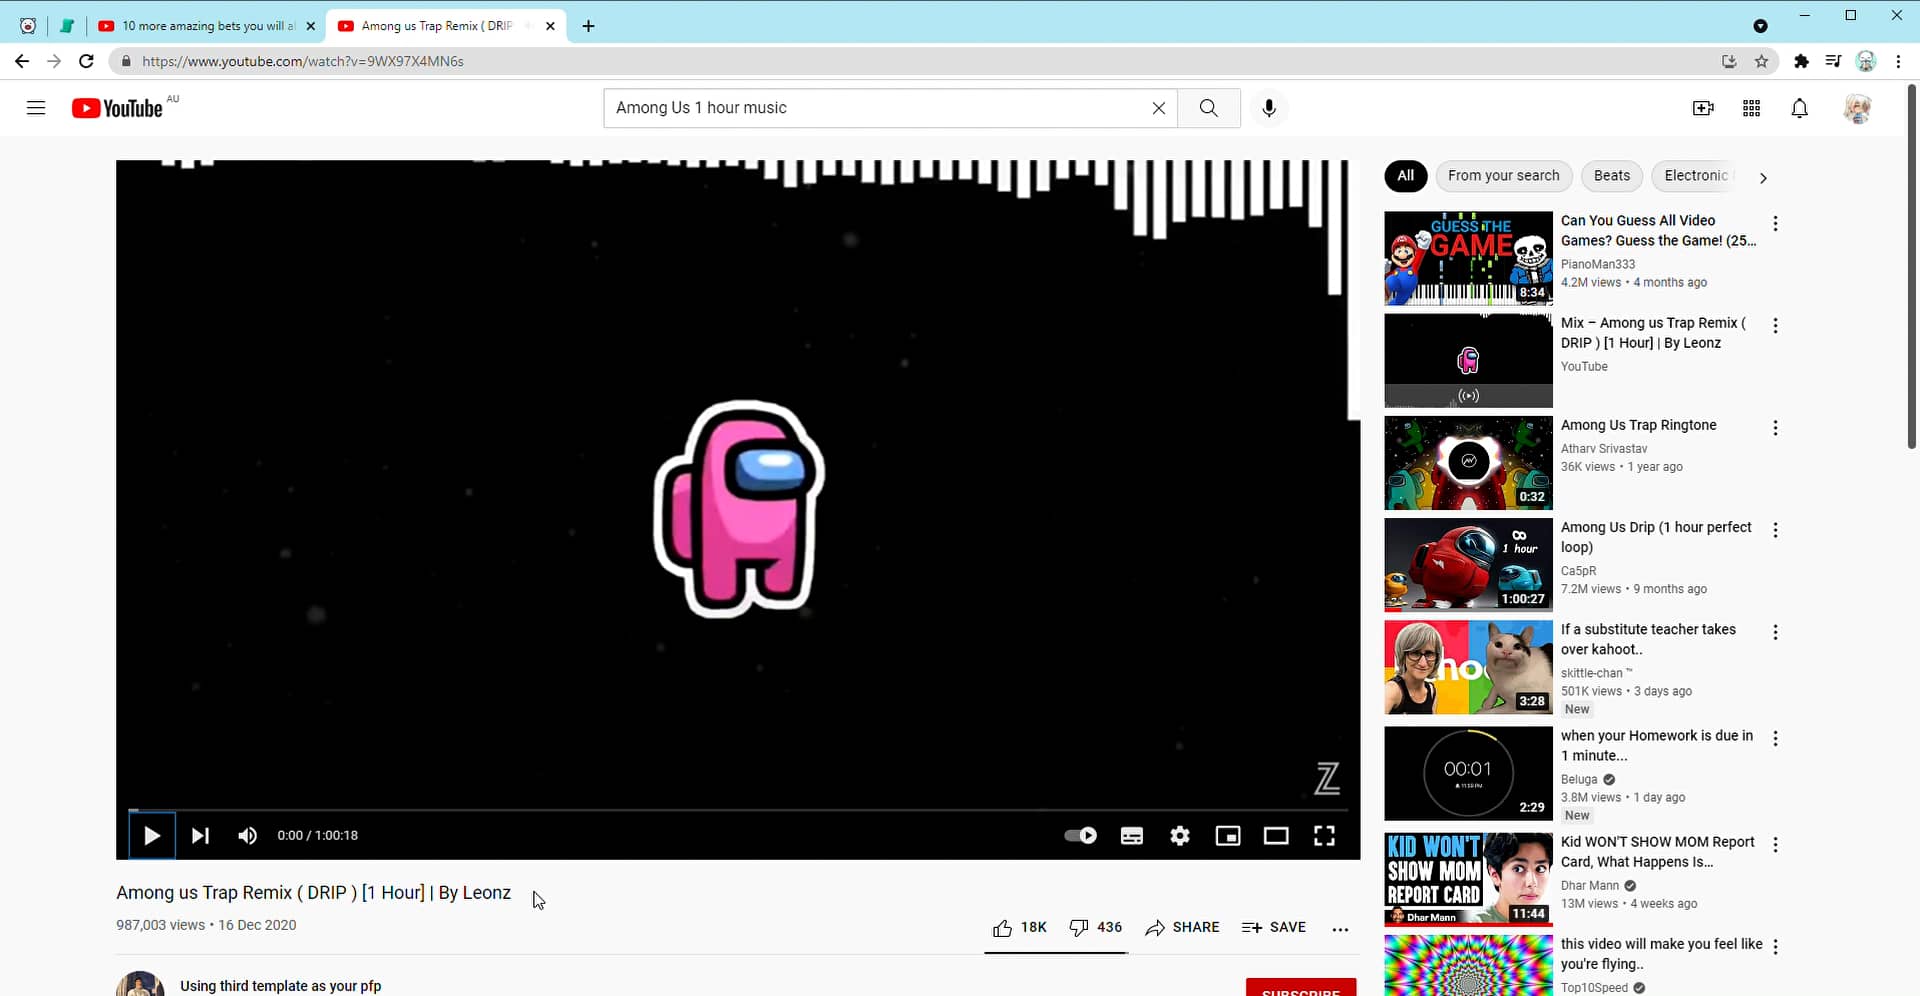Expand more filter chips with the right chevron
1920x996 pixels.
pyautogui.click(x=1763, y=177)
